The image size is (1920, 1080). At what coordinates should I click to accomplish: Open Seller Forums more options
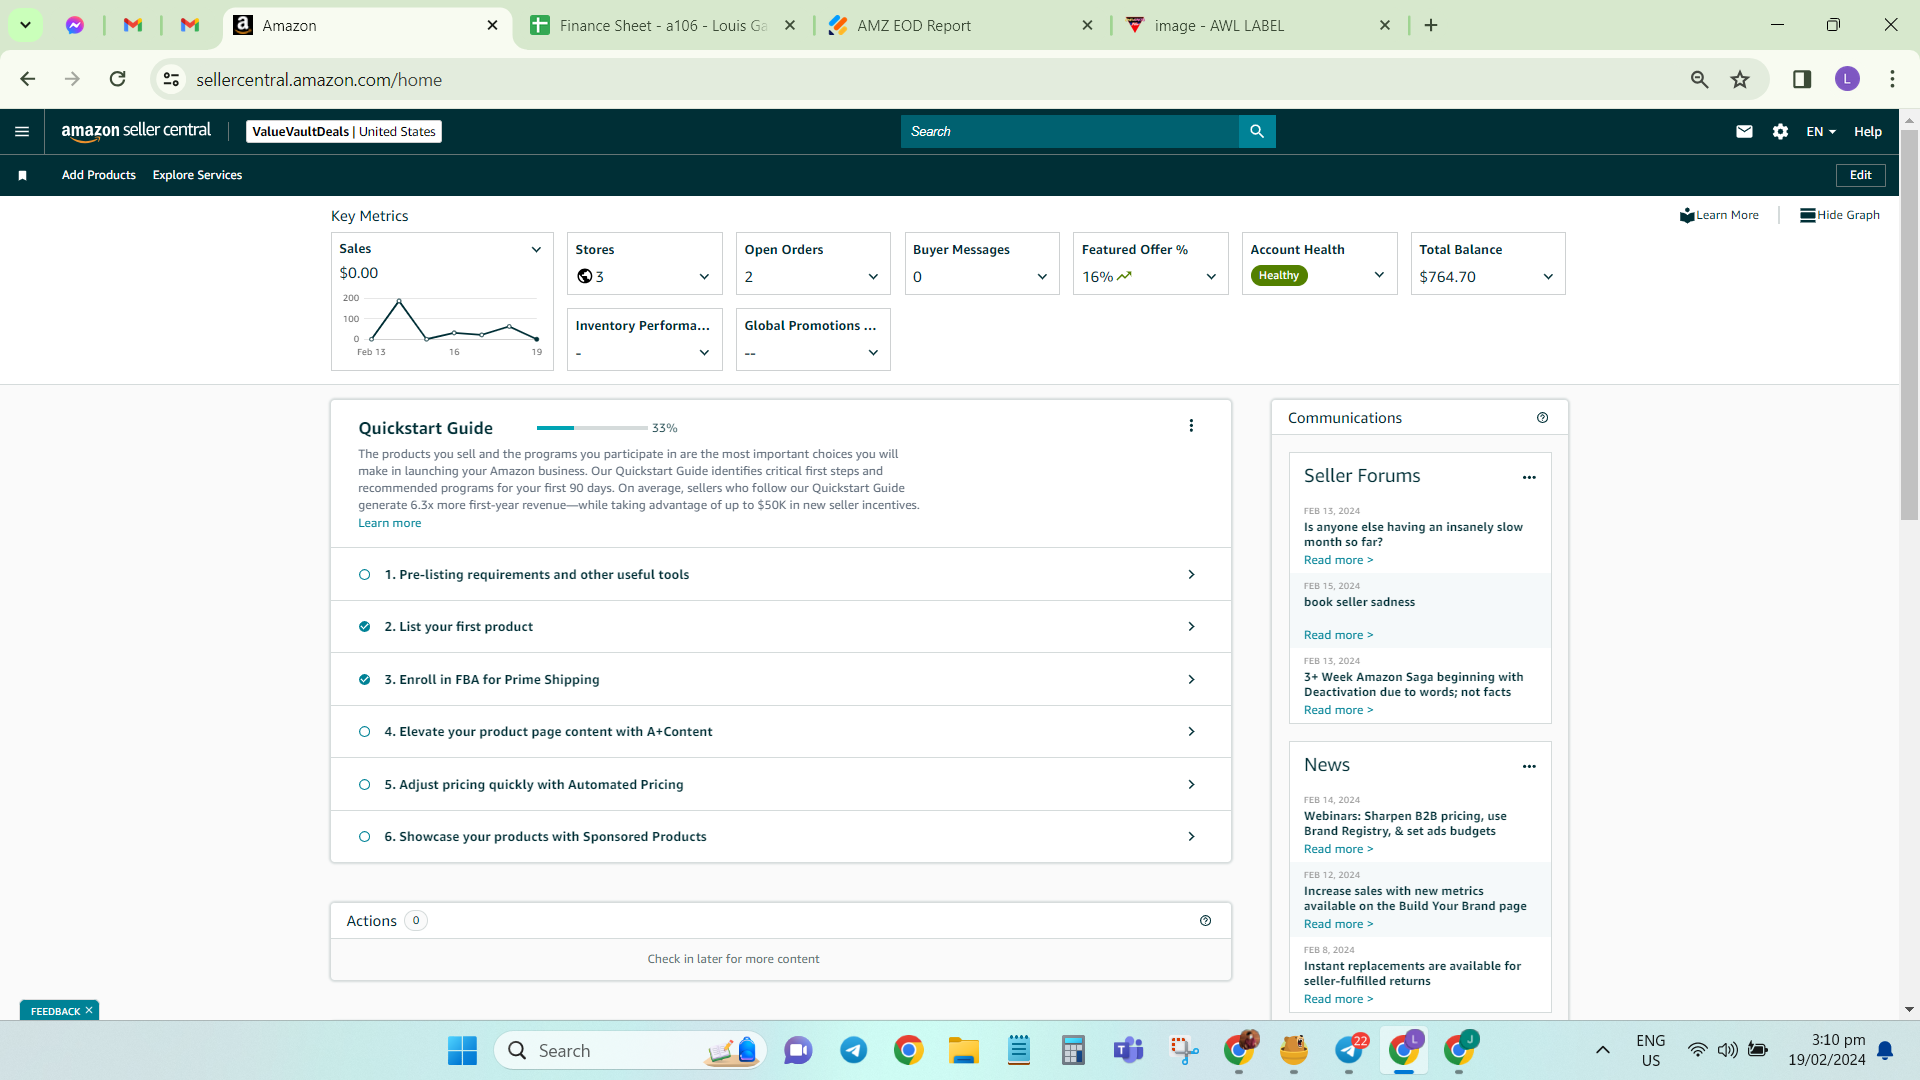pyautogui.click(x=1529, y=477)
